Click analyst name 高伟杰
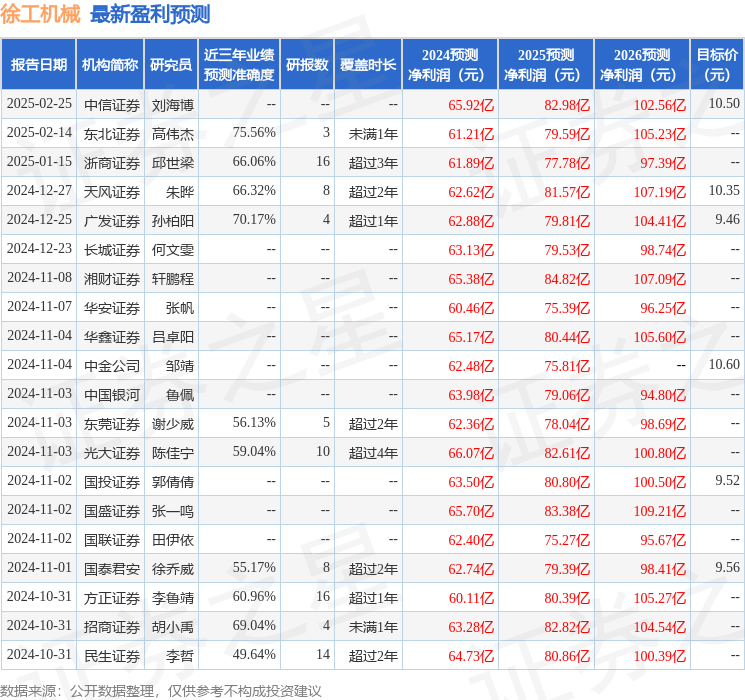The image size is (745, 700). (172, 134)
